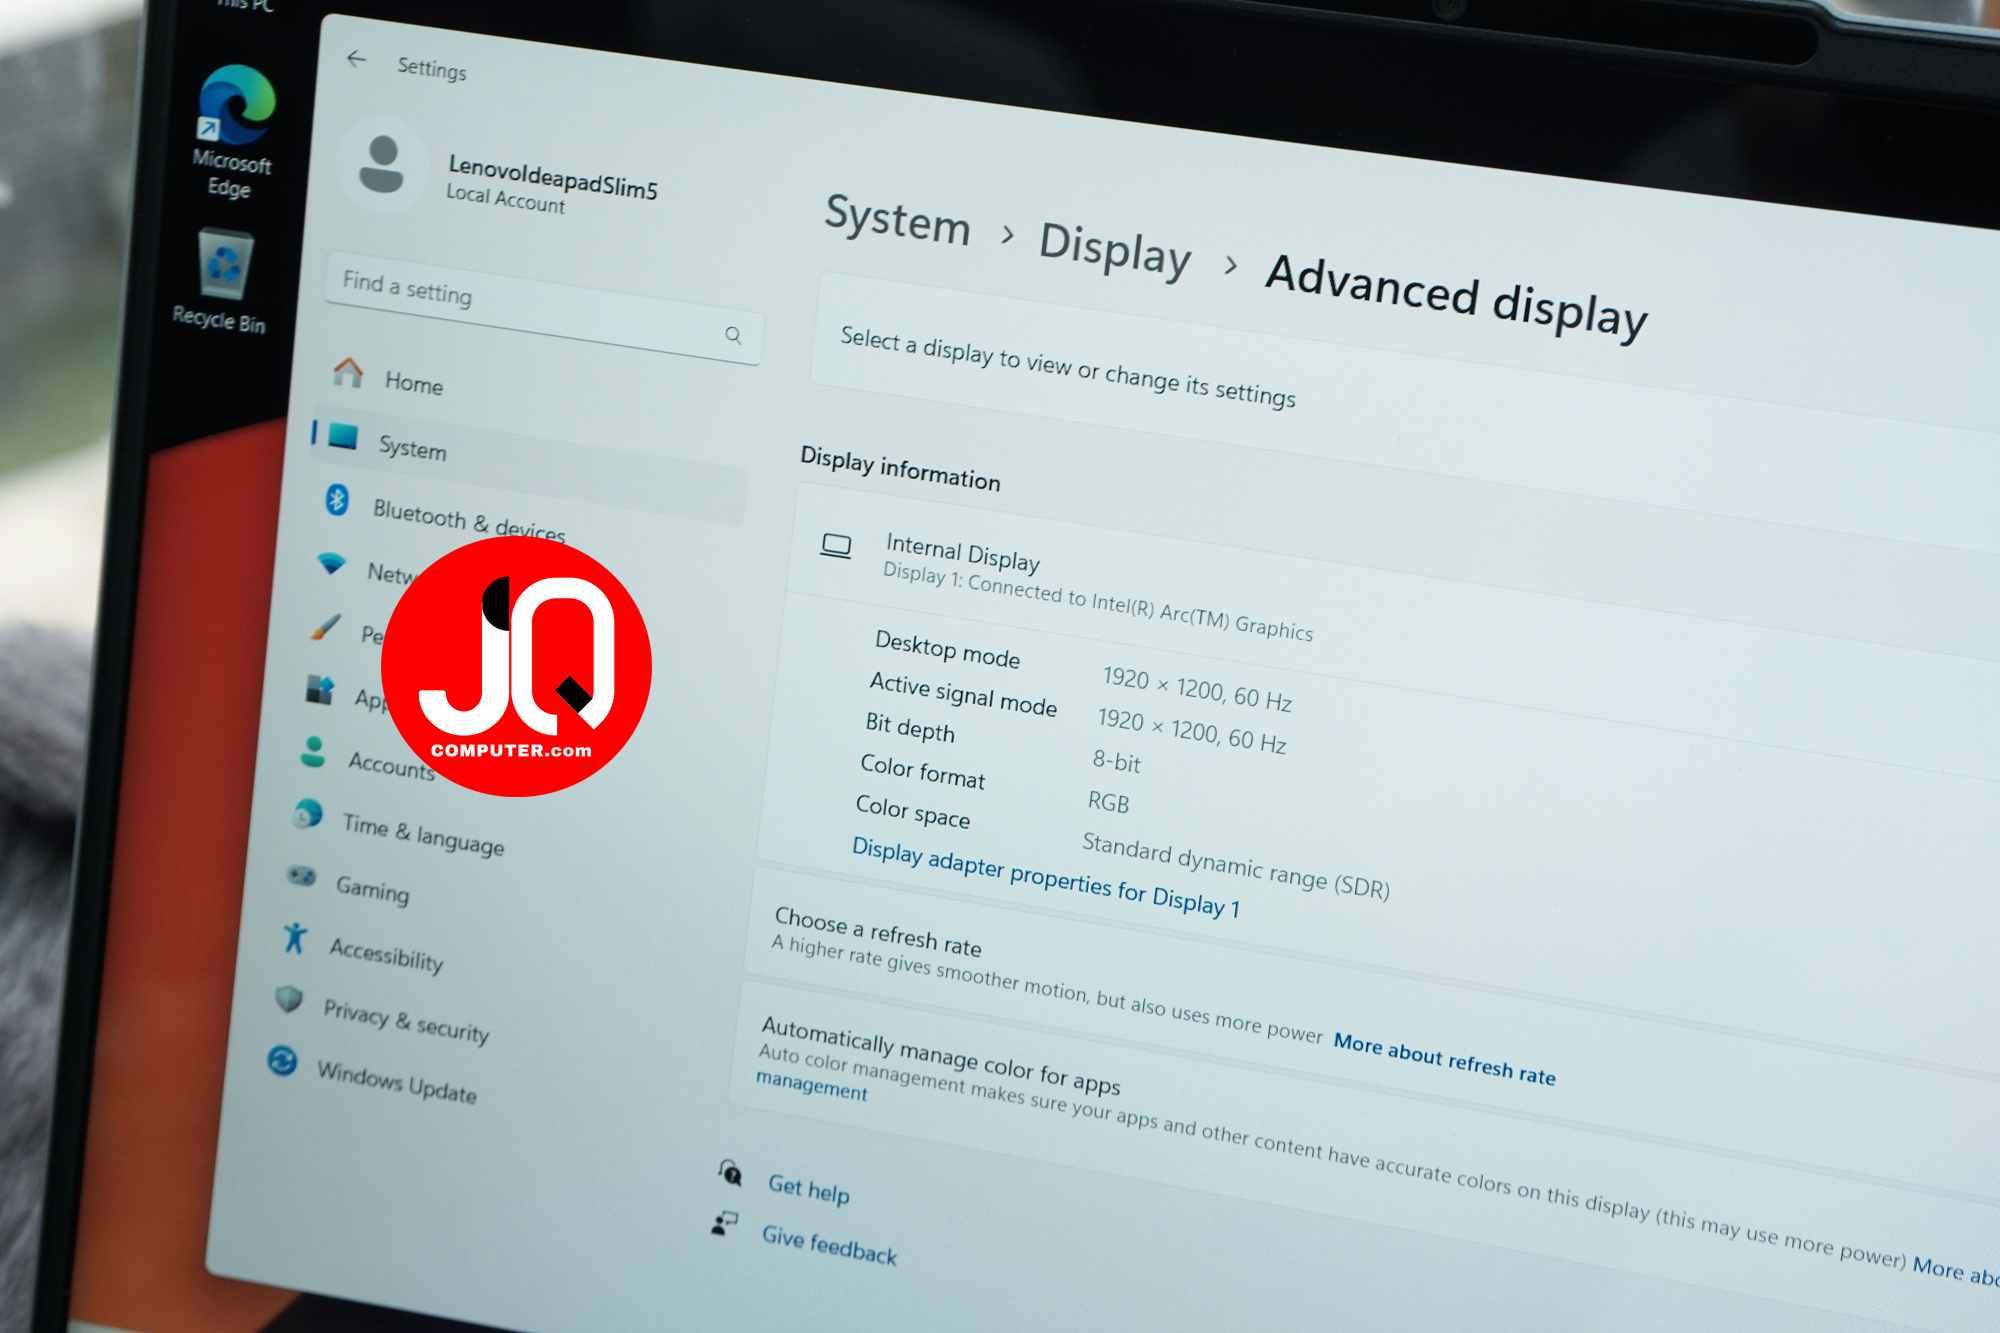Click the search magnifier icon
Image resolution: width=2000 pixels, height=1333 pixels.
(733, 335)
